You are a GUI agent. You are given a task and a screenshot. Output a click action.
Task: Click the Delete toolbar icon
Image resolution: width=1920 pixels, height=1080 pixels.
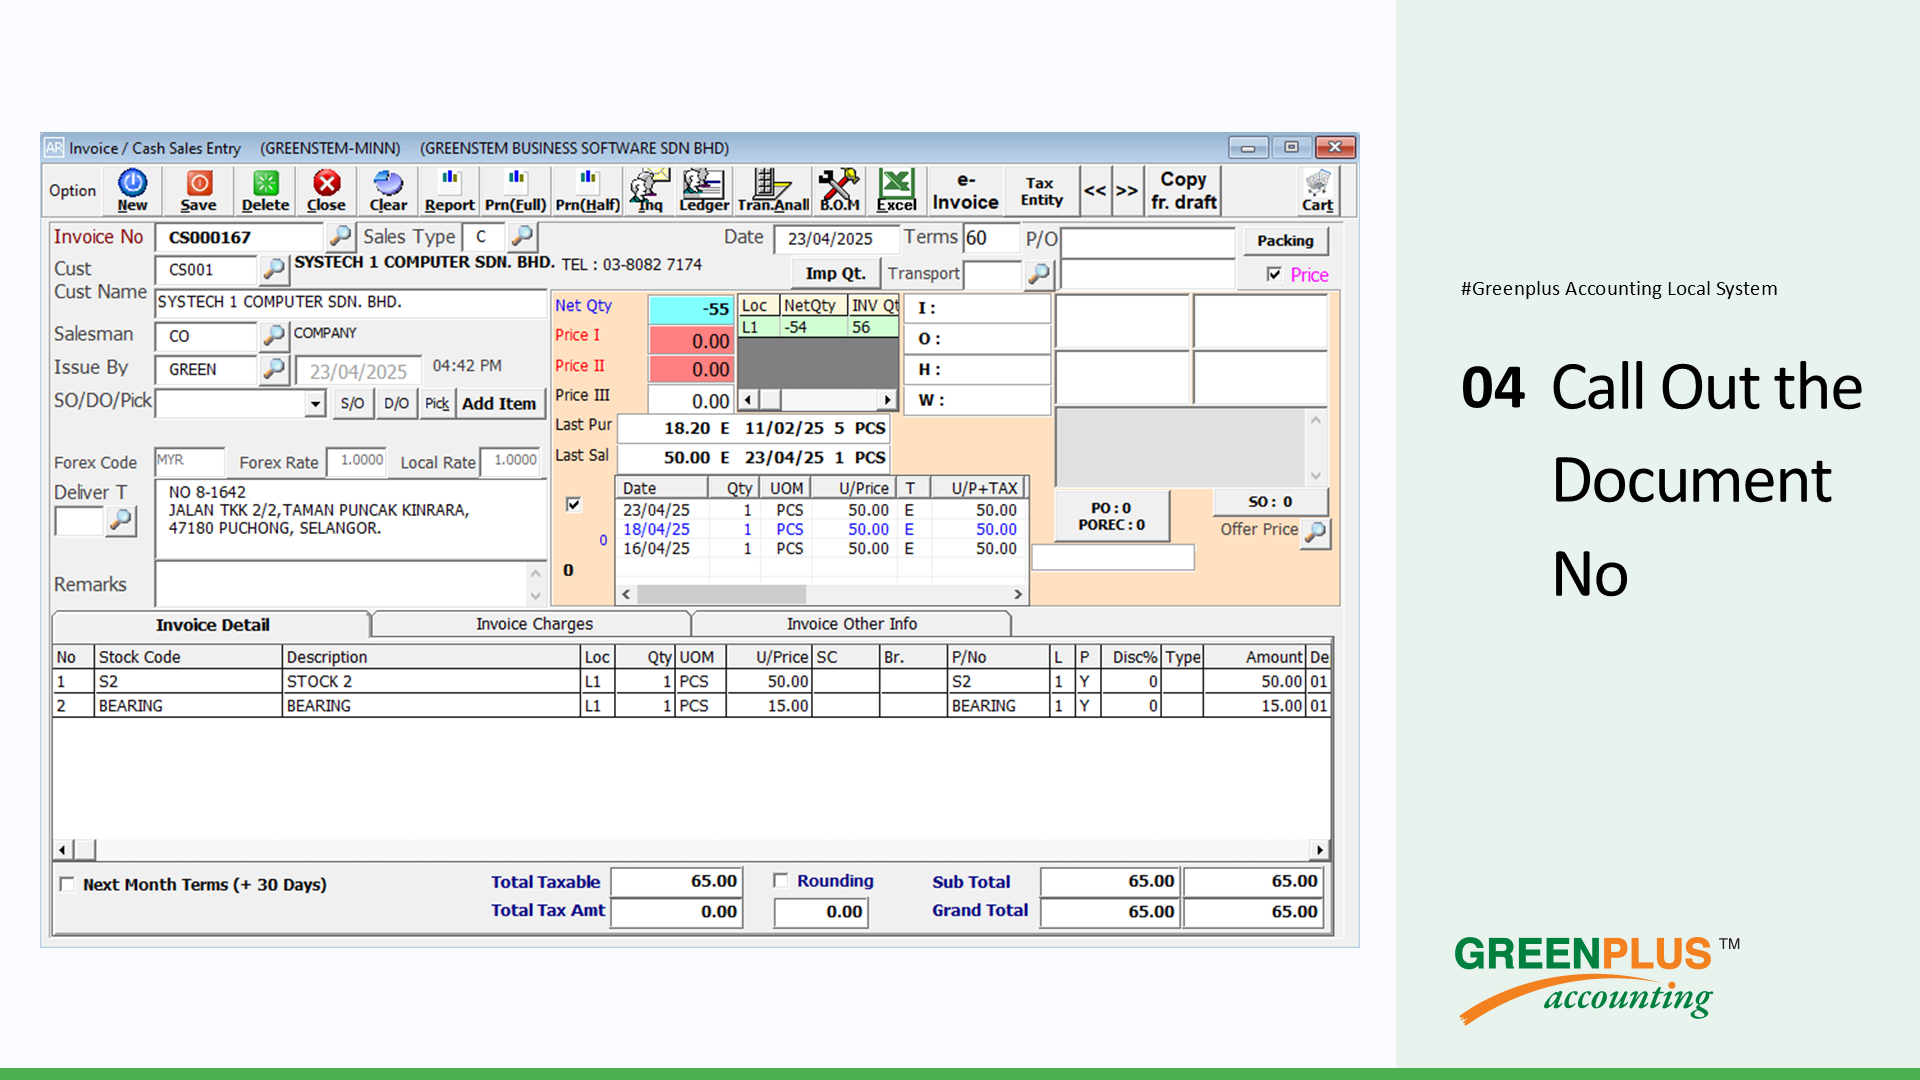(265, 190)
